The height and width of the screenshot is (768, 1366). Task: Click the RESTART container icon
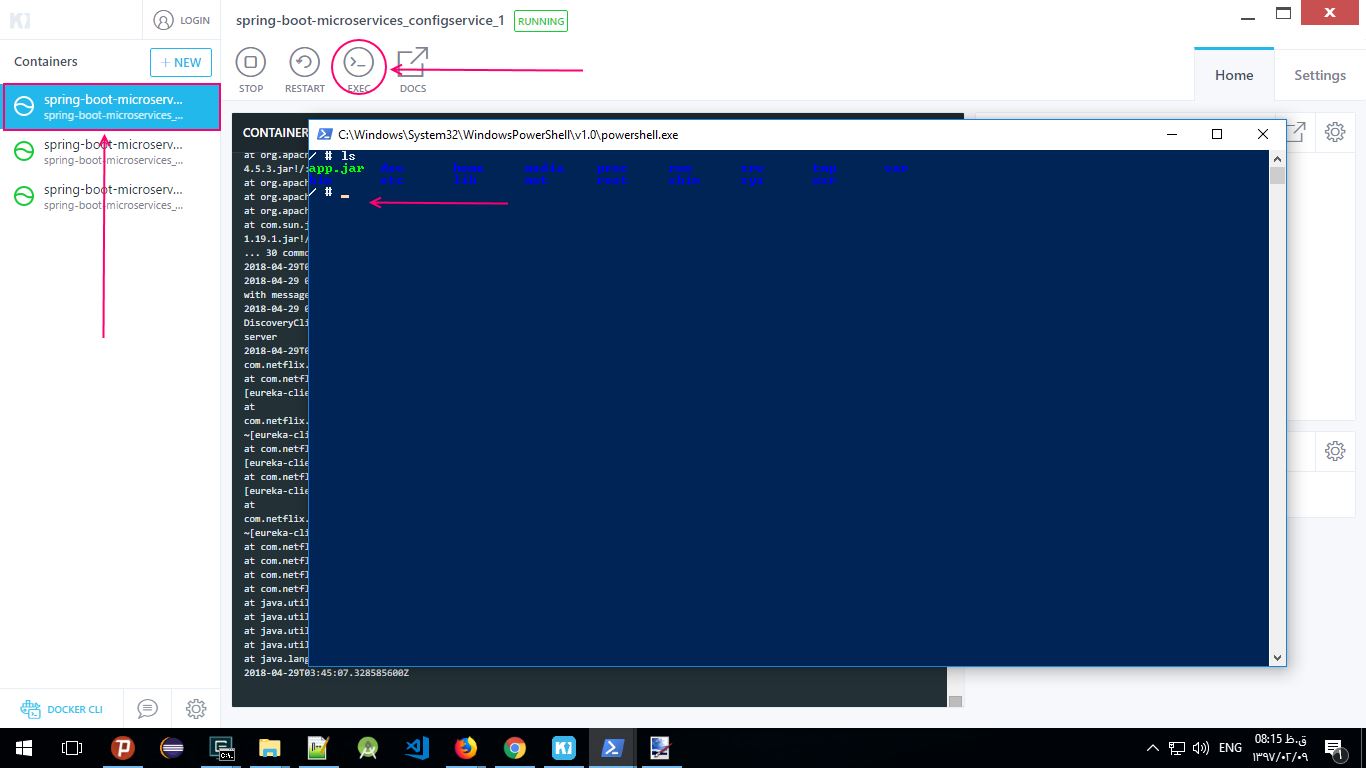tap(305, 63)
